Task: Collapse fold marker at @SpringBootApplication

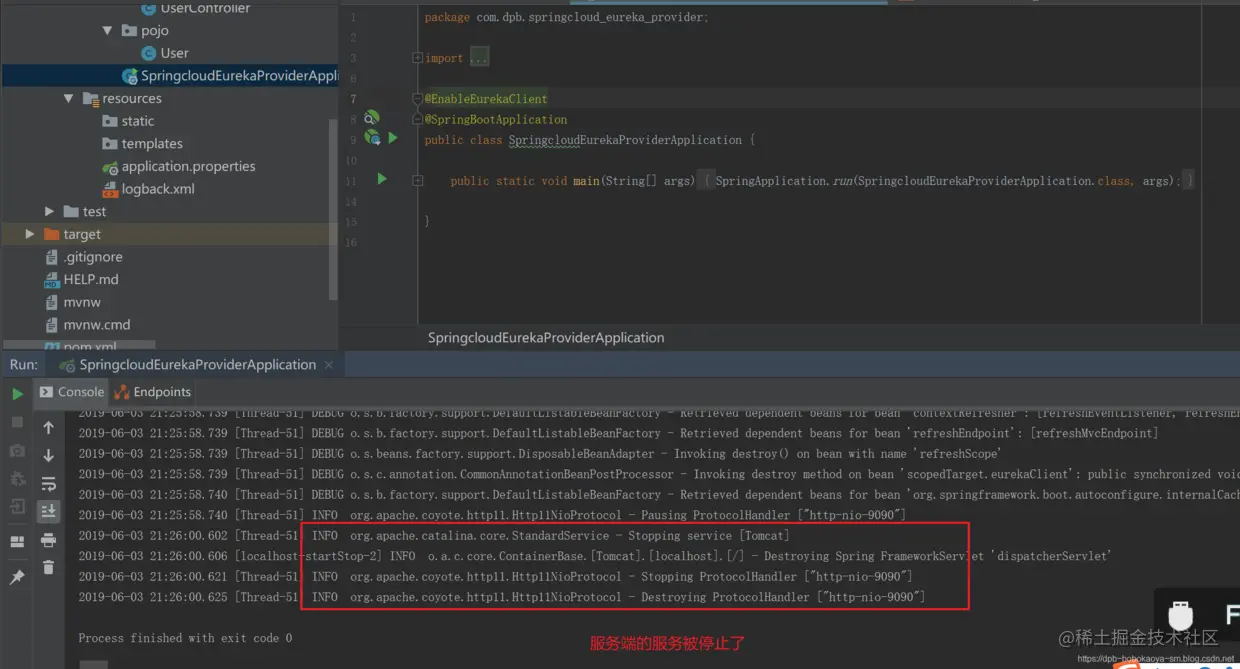Action: point(417,119)
